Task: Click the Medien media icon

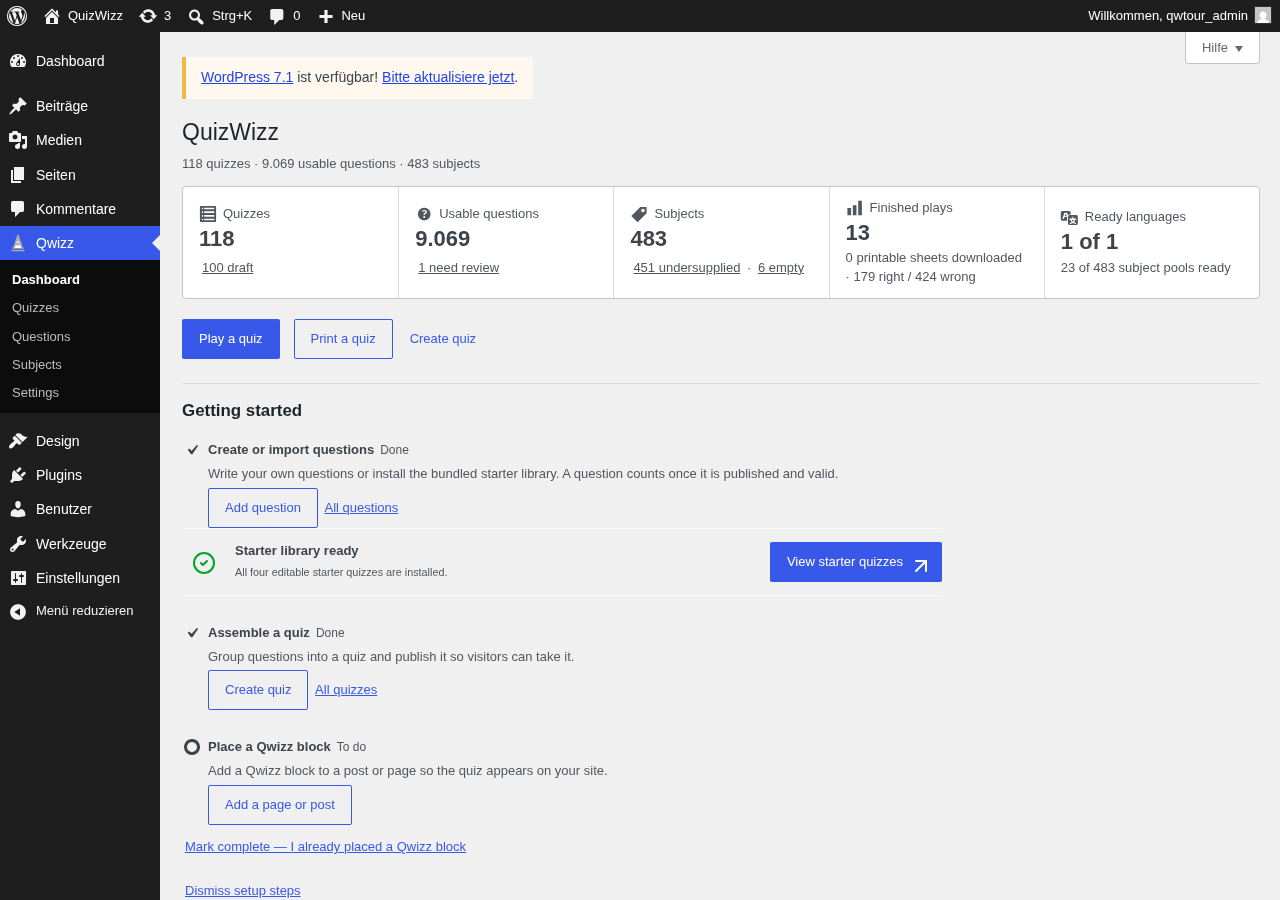Action: 18,140
